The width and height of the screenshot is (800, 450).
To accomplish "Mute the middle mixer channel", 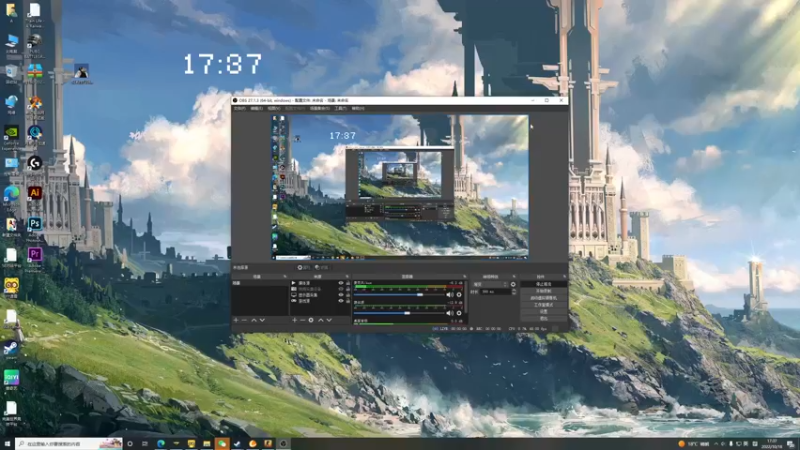I will (x=450, y=313).
